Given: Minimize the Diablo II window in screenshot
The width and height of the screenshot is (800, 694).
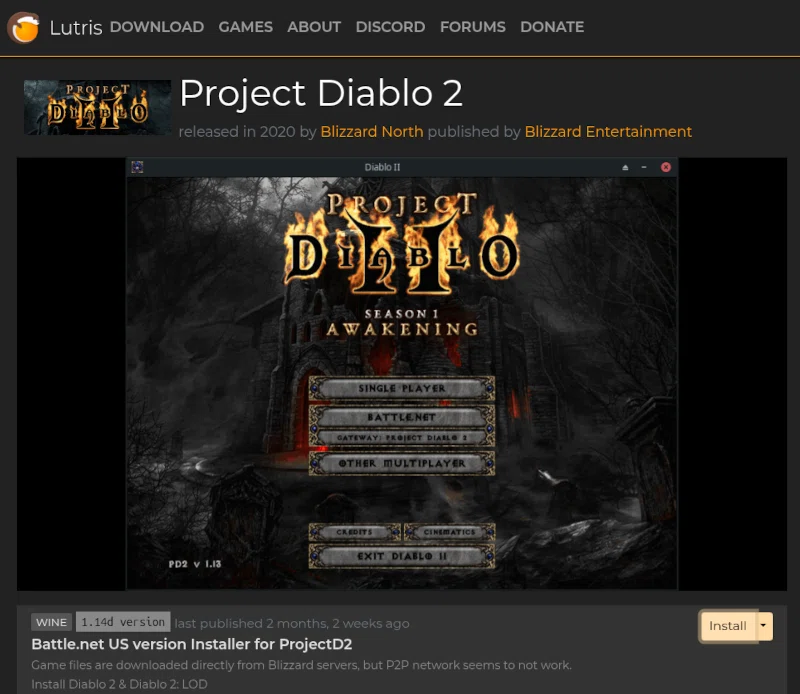Looking at the screenshot, I should (644, 167).
